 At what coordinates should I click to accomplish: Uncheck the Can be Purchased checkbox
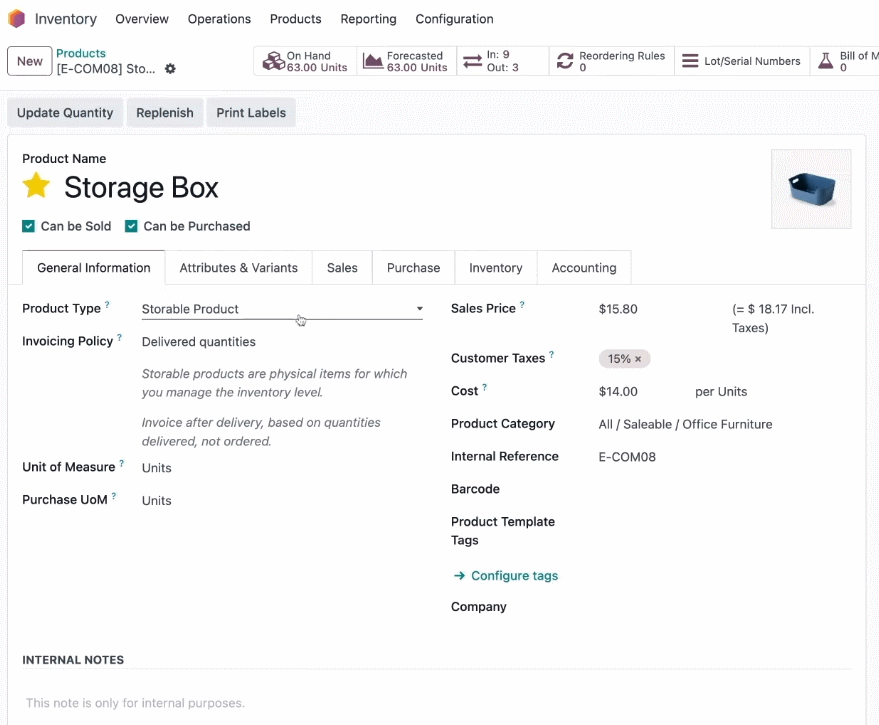click(x=131, y=226)
